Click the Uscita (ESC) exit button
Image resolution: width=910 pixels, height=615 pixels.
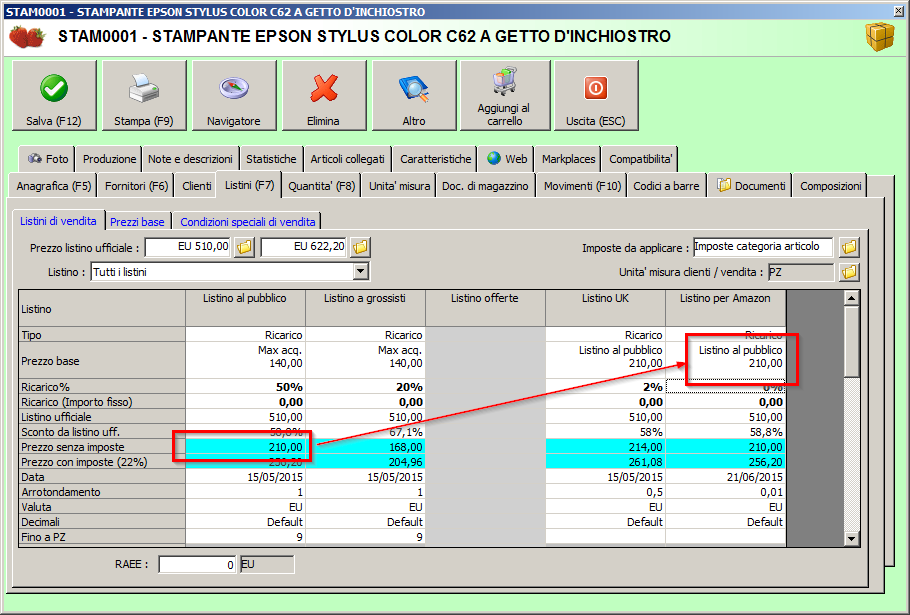(596, 96)
